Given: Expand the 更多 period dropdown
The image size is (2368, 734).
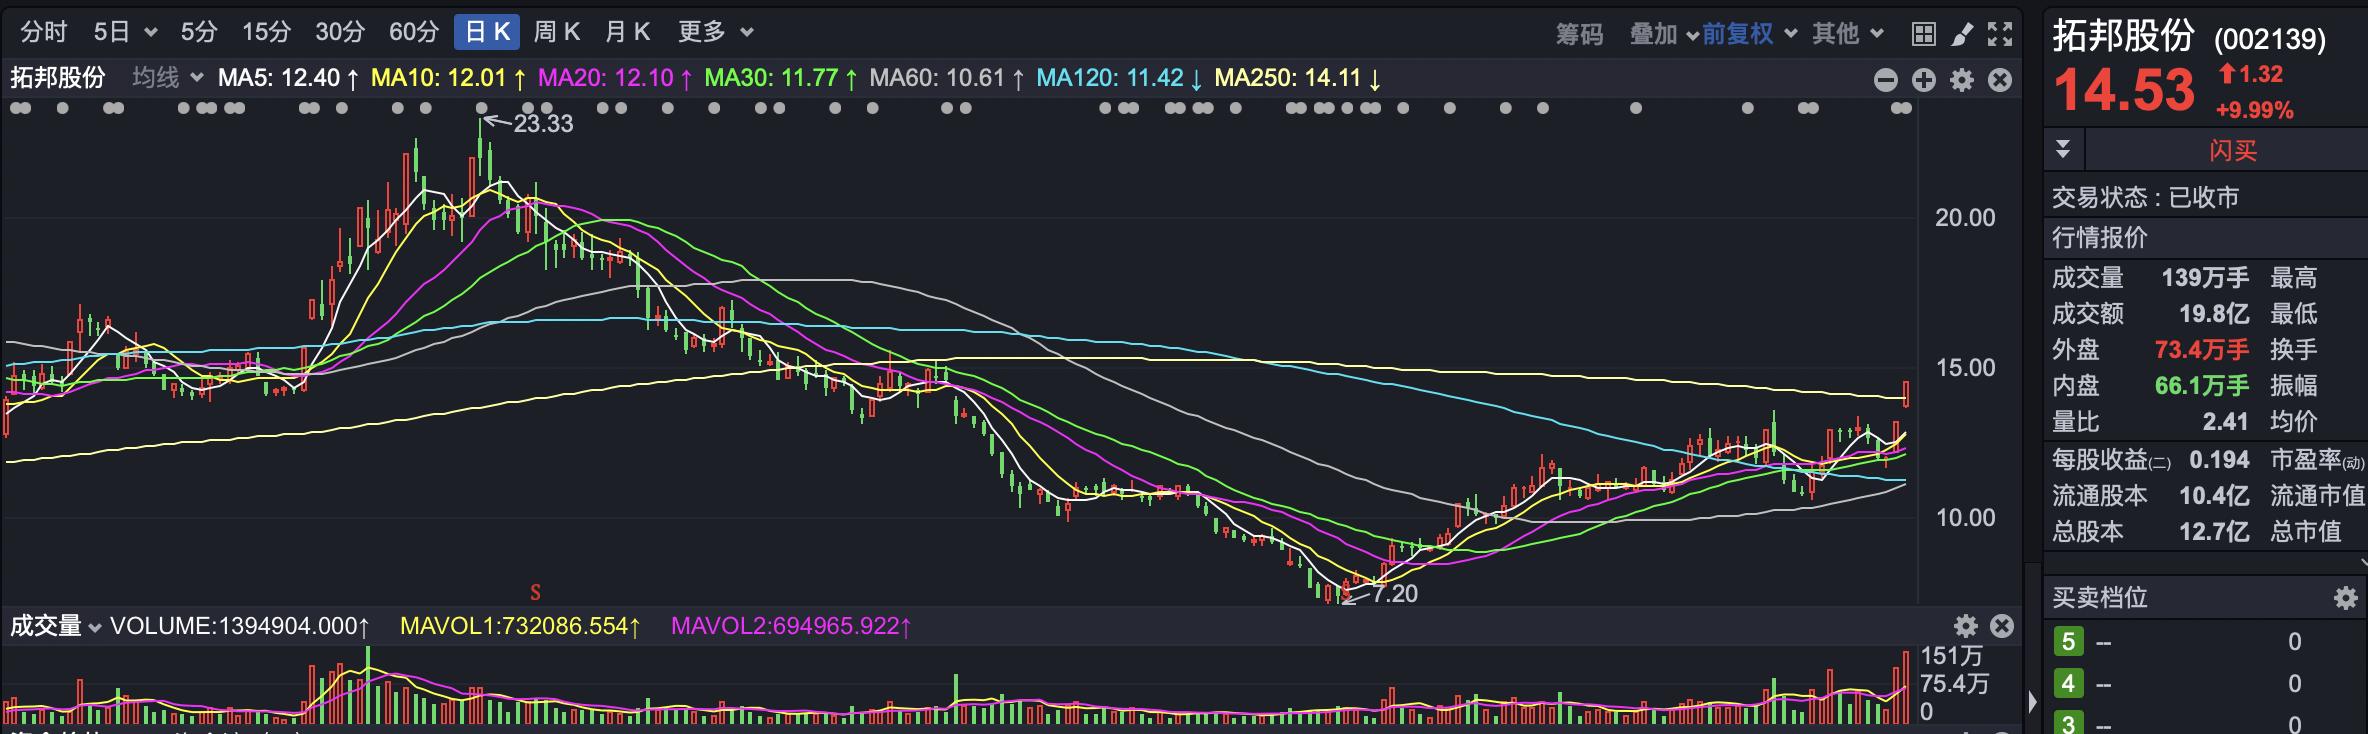Looking at the screenshot, I should pos(714,32).
